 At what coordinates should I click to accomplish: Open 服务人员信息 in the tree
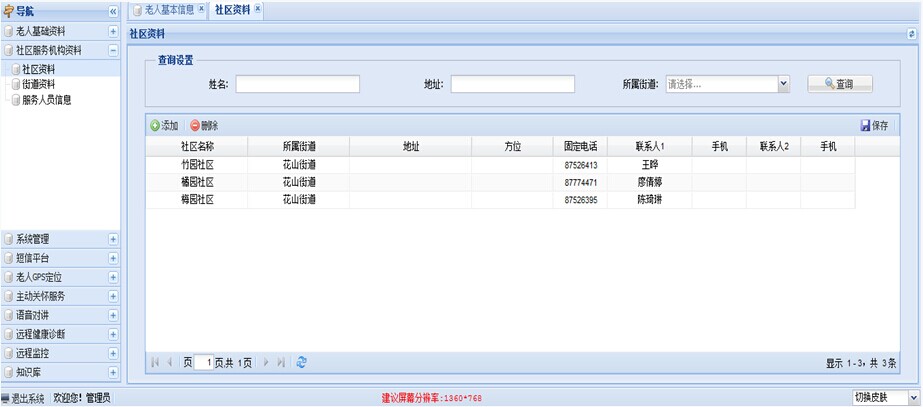tap(46, 100)
